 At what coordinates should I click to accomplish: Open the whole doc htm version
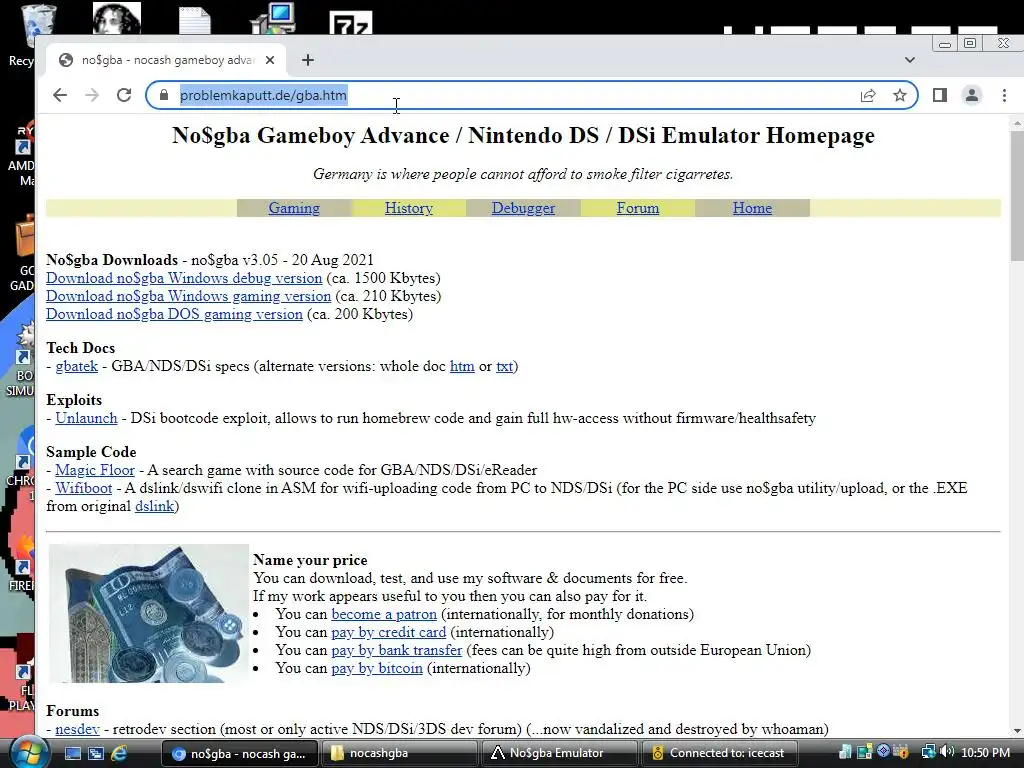(462, 366)
